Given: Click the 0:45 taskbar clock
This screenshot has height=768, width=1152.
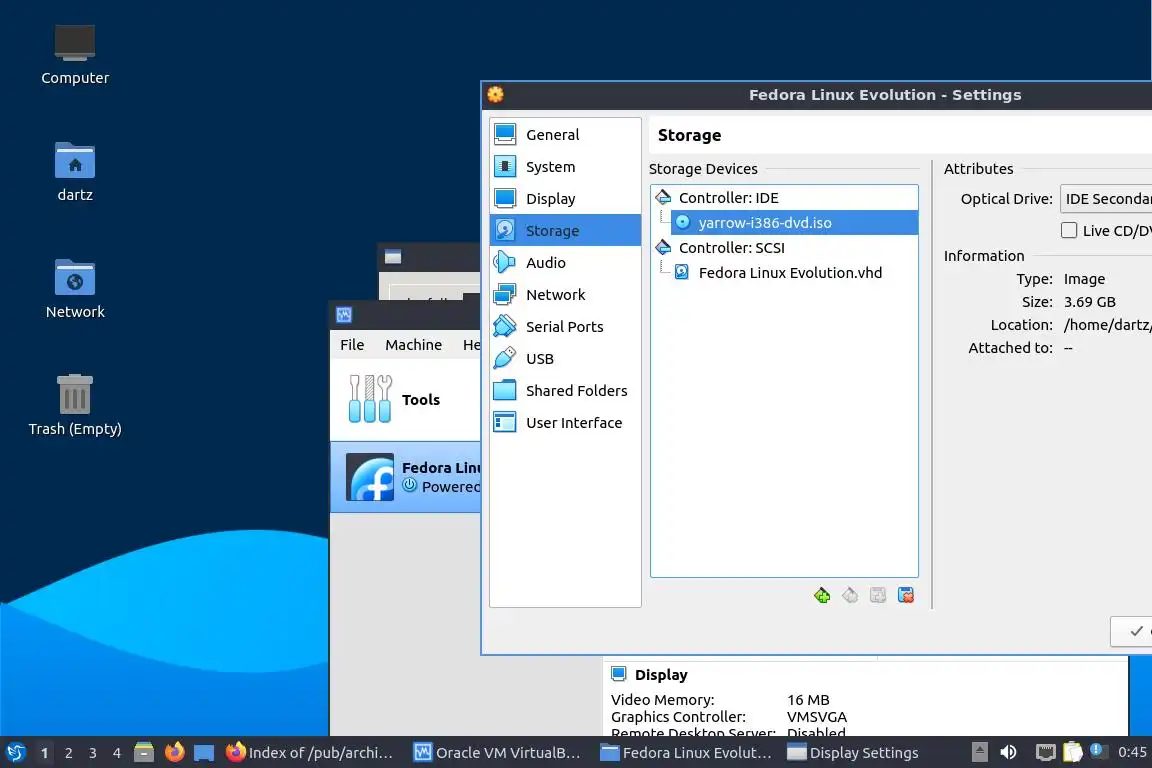Looking at the screenshot, I should 1132,752.
